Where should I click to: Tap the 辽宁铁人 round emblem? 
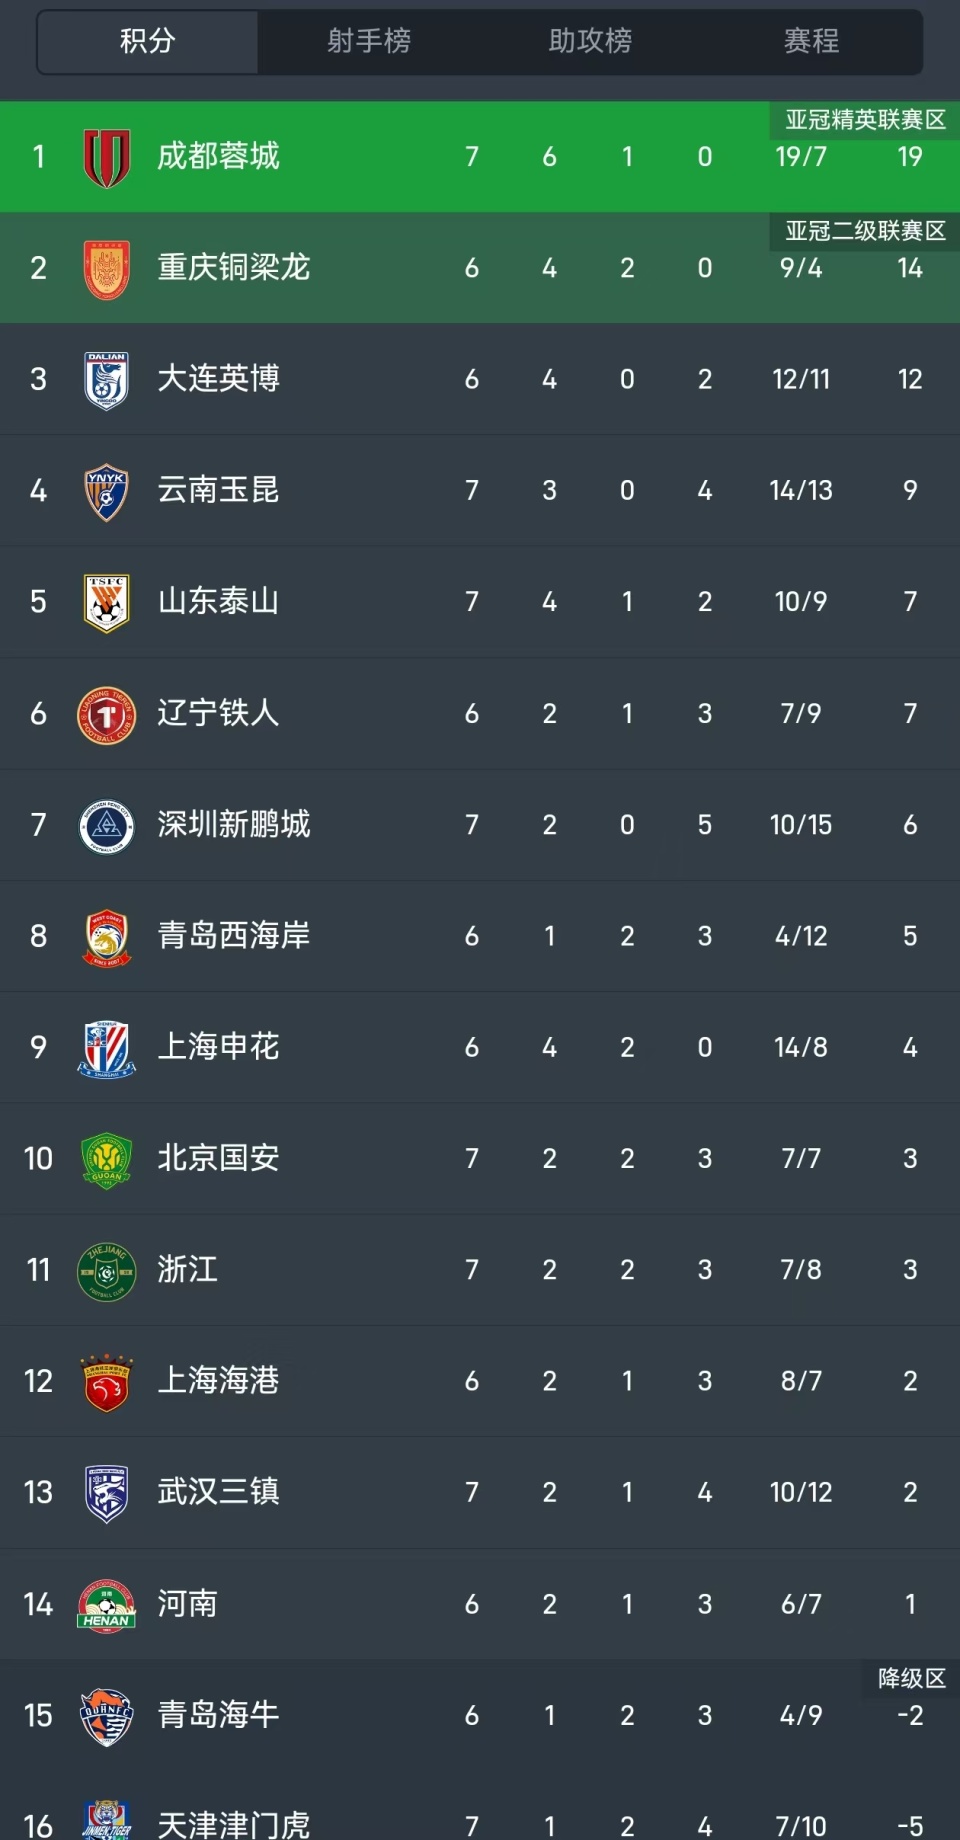(x=106, y=714)
